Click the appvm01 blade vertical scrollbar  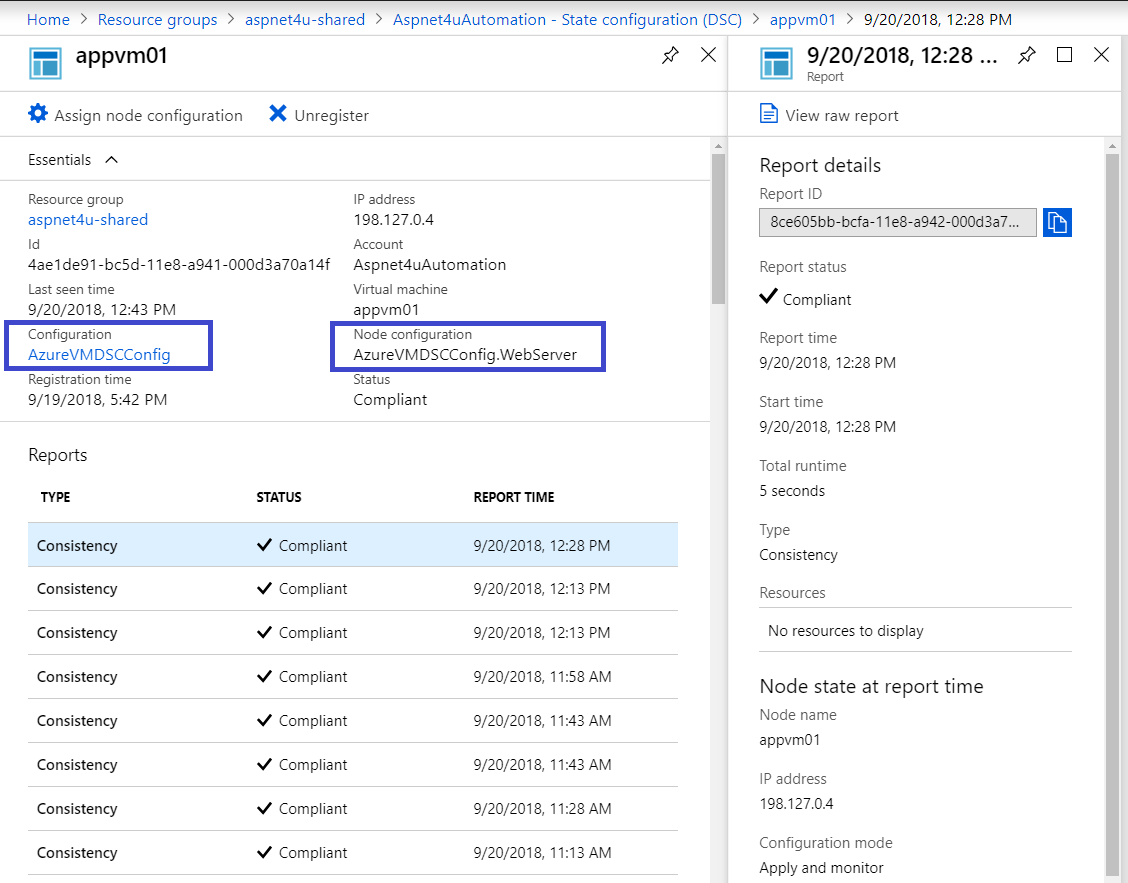click(x=718, y=230)
